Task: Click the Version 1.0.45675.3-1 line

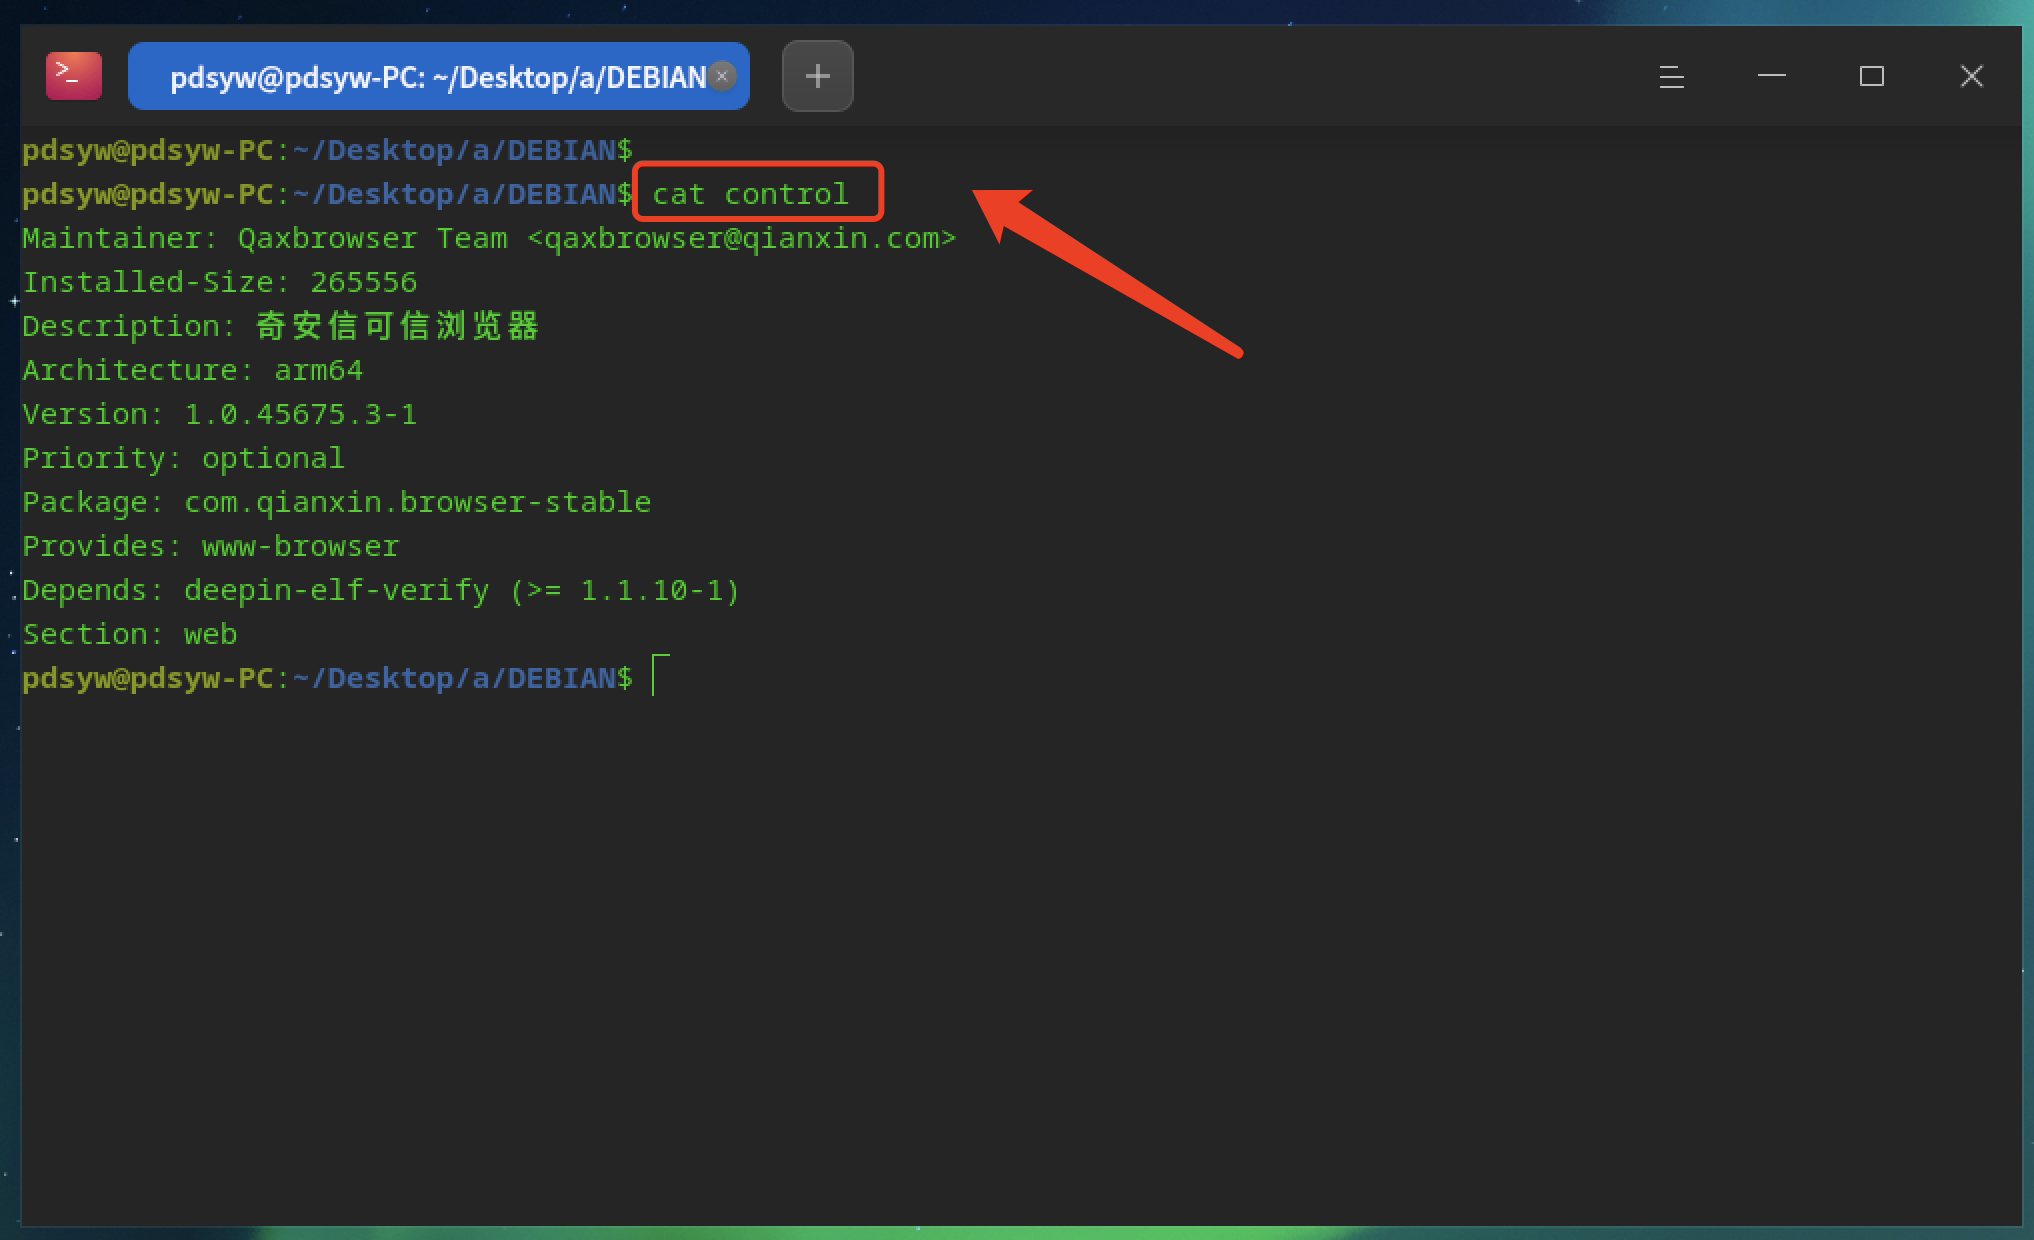Action: (x=219, y=414)
